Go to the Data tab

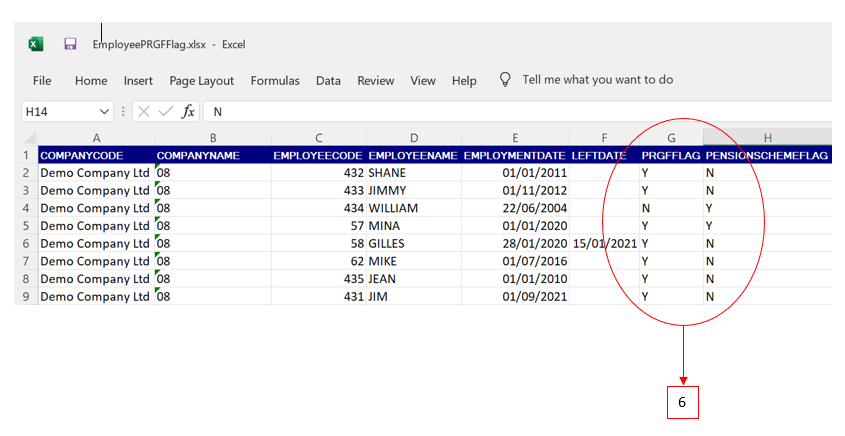(x=328, y=81)
